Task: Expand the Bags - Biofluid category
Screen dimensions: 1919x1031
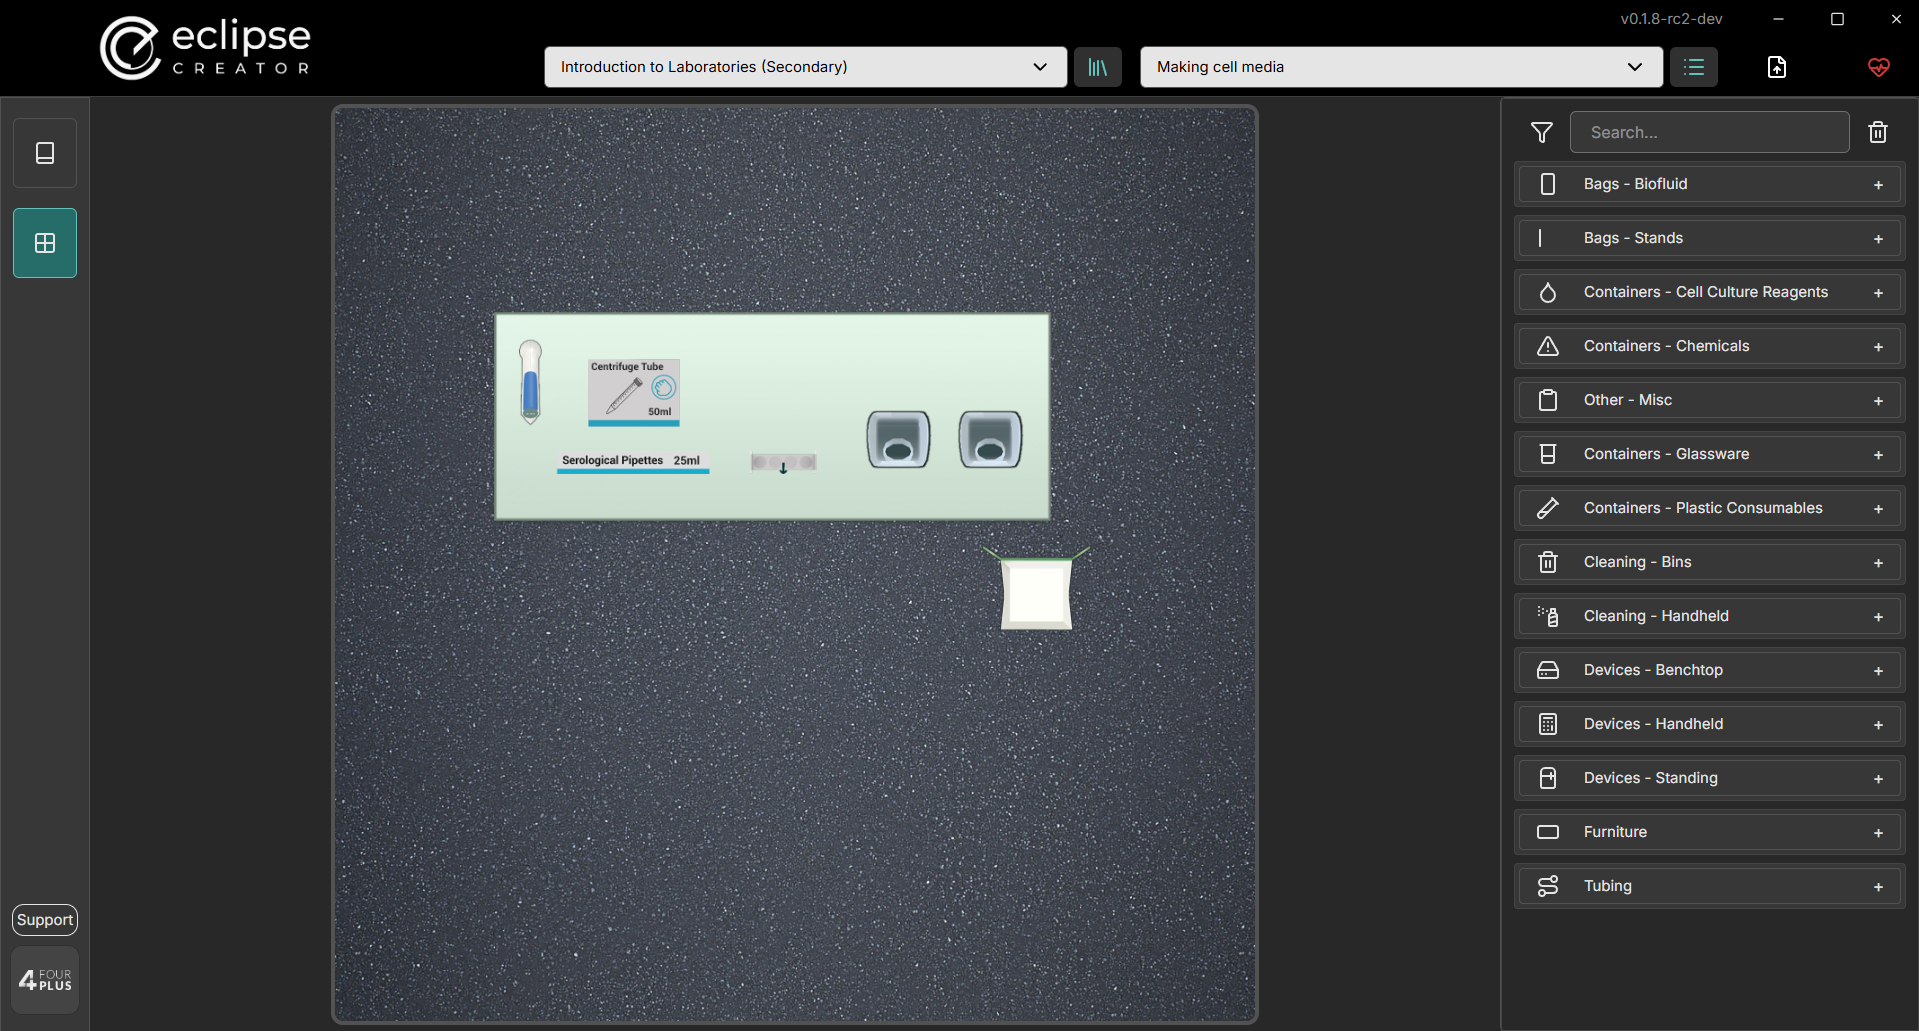Action: 1878,184
